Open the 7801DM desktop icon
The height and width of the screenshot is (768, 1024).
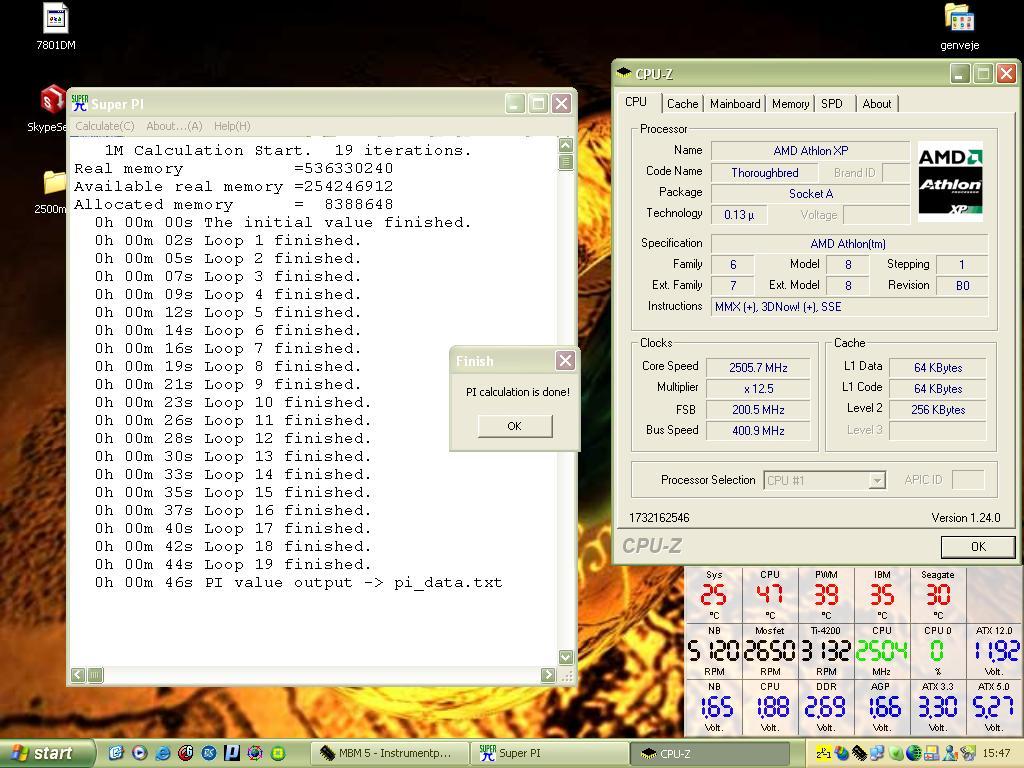(56, 18)
